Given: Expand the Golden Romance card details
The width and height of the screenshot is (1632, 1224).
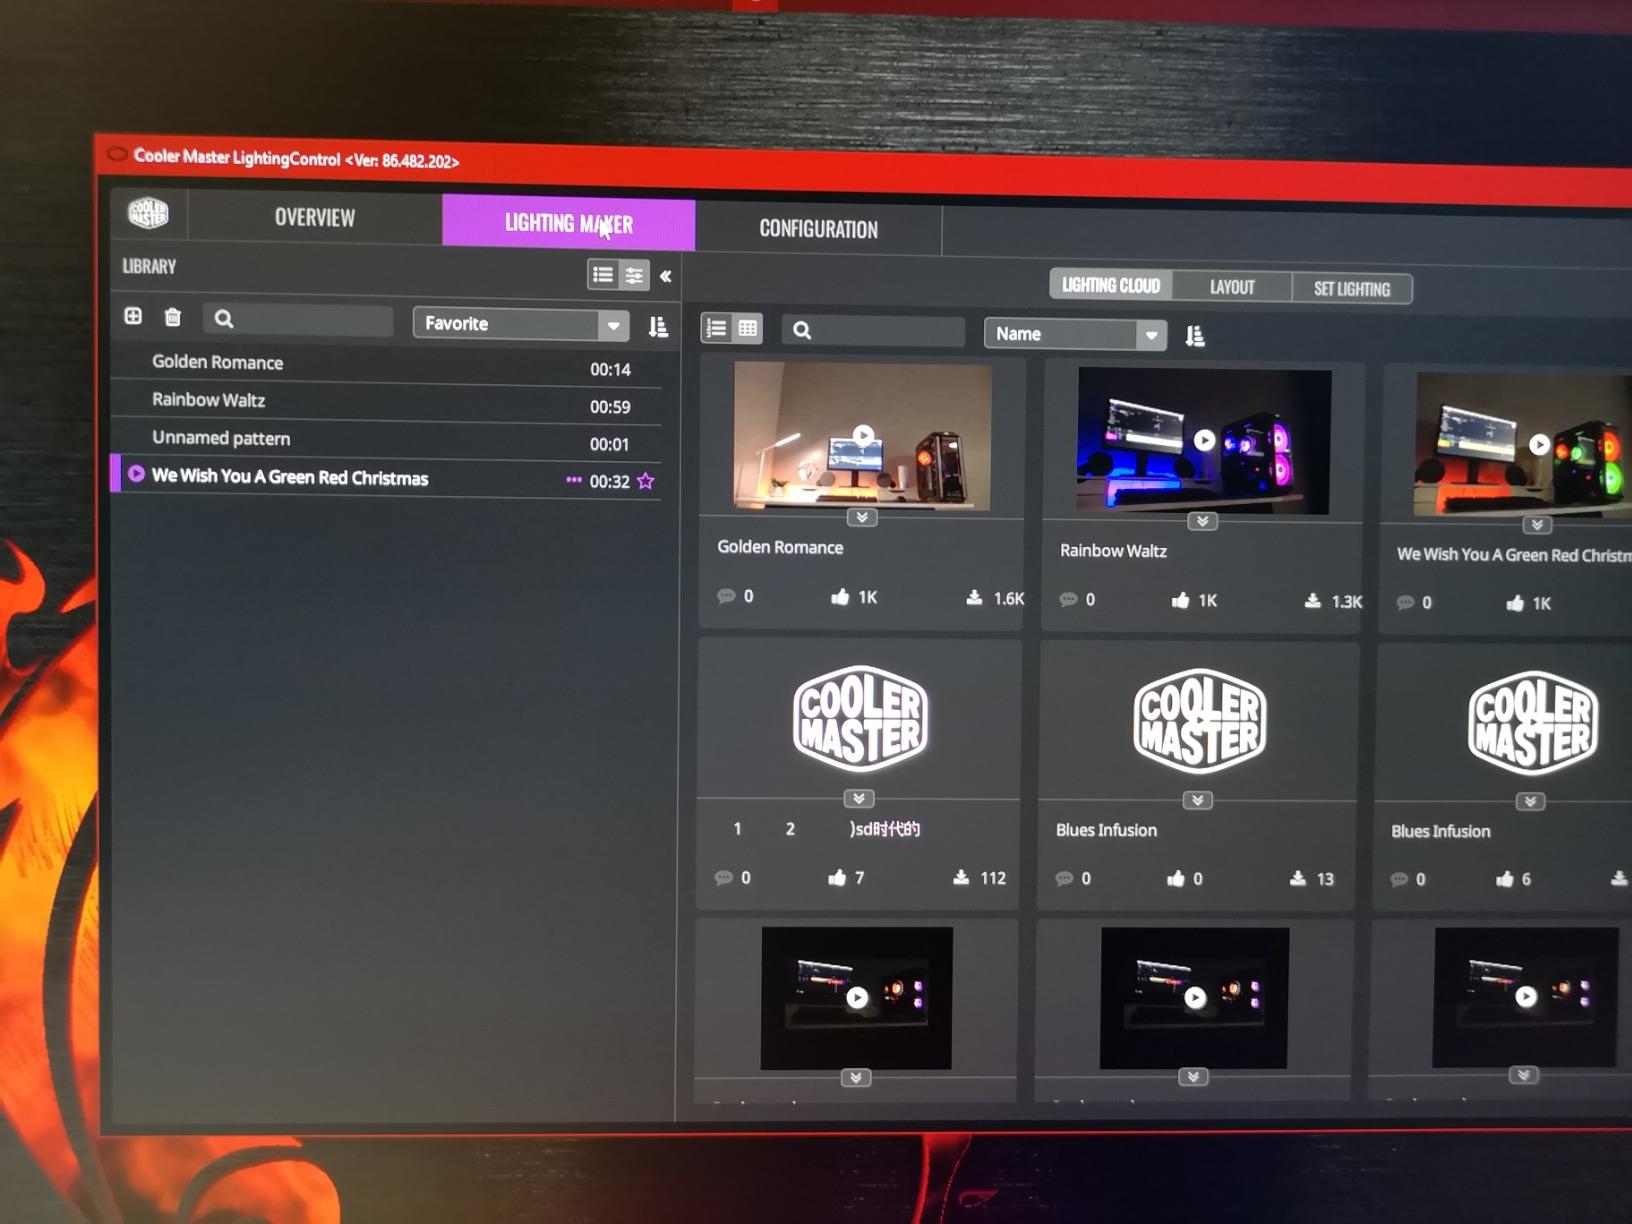Looking at the screenshot, I should [861, 517].
